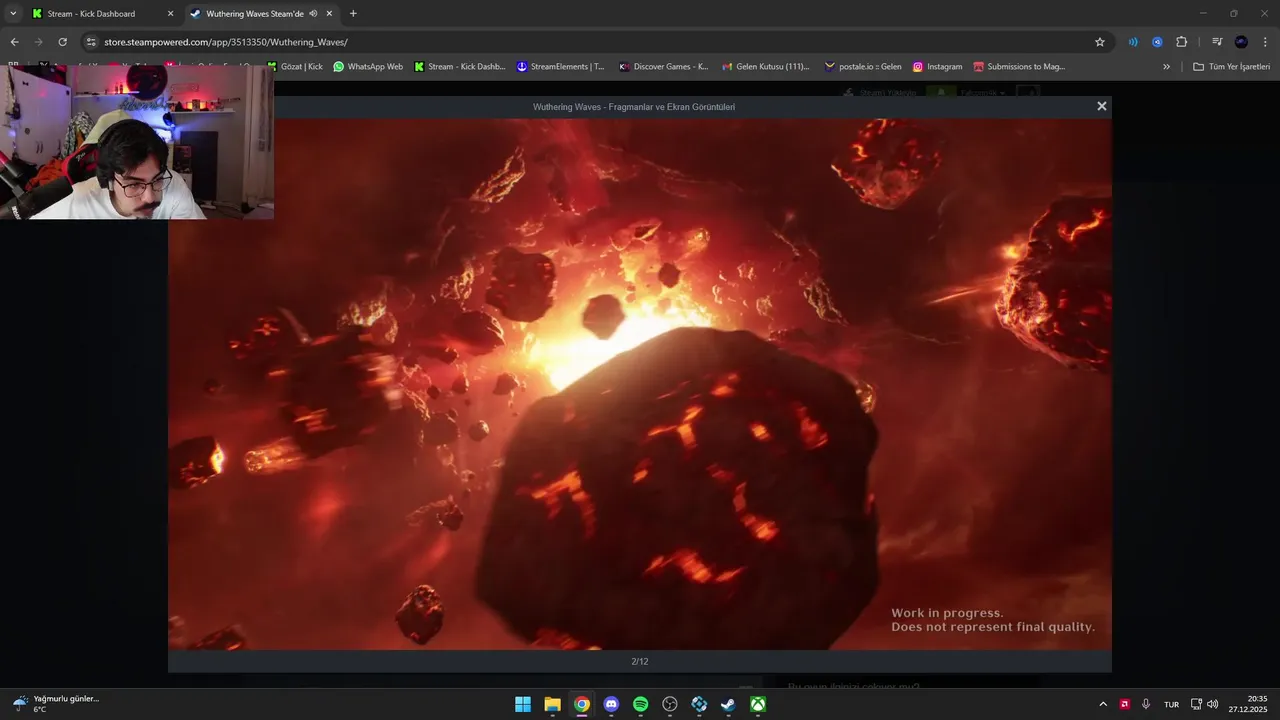
Task: Open the postale.io :: Gelen bookmark
Action: pos(863,67)
